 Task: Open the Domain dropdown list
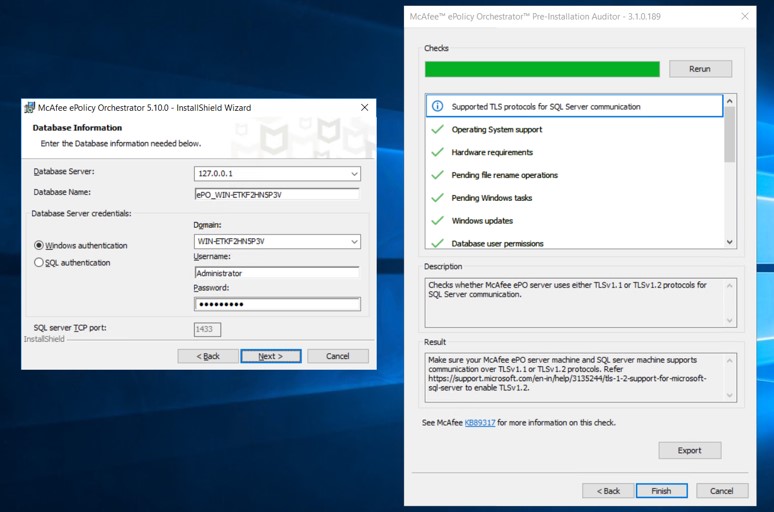[354, 241]
